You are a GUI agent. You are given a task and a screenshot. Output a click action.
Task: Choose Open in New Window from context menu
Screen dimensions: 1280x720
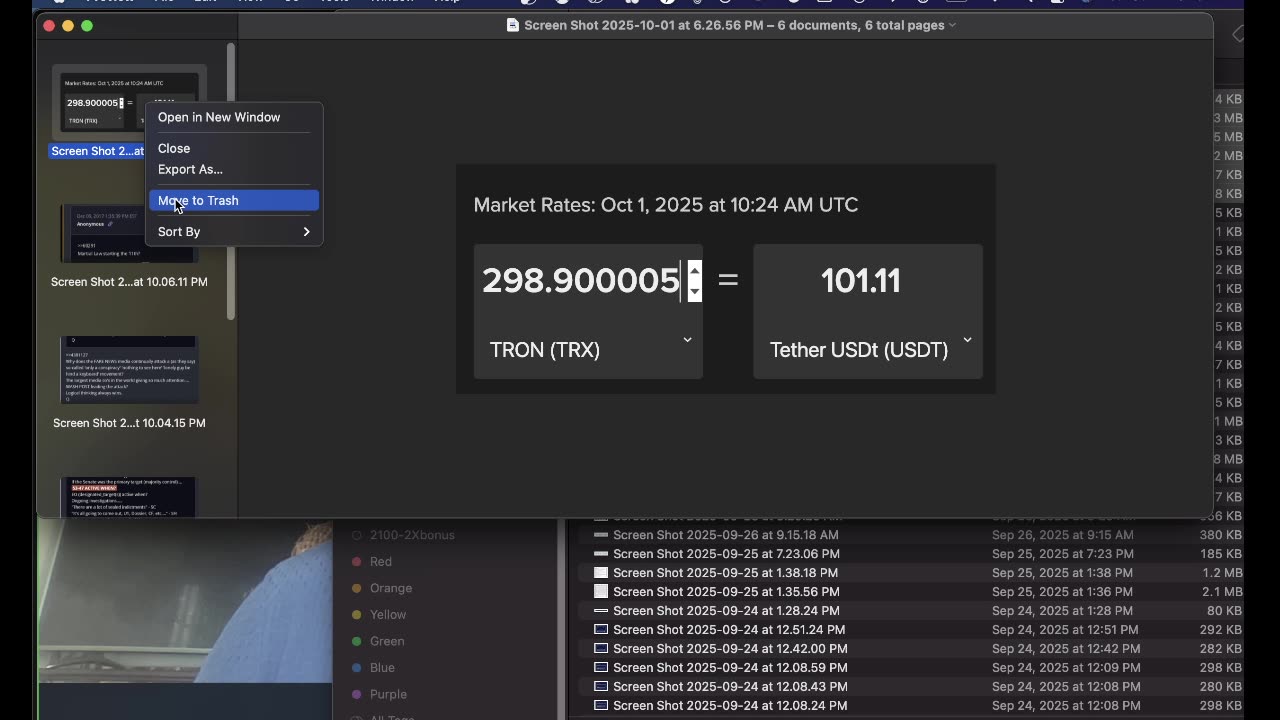pos(219,117)
